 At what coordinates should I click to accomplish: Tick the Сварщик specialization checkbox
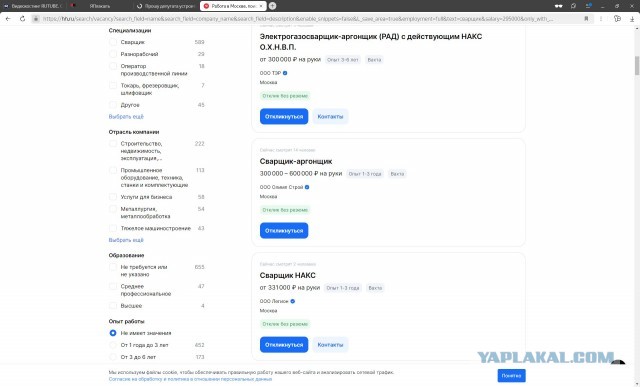113,42
